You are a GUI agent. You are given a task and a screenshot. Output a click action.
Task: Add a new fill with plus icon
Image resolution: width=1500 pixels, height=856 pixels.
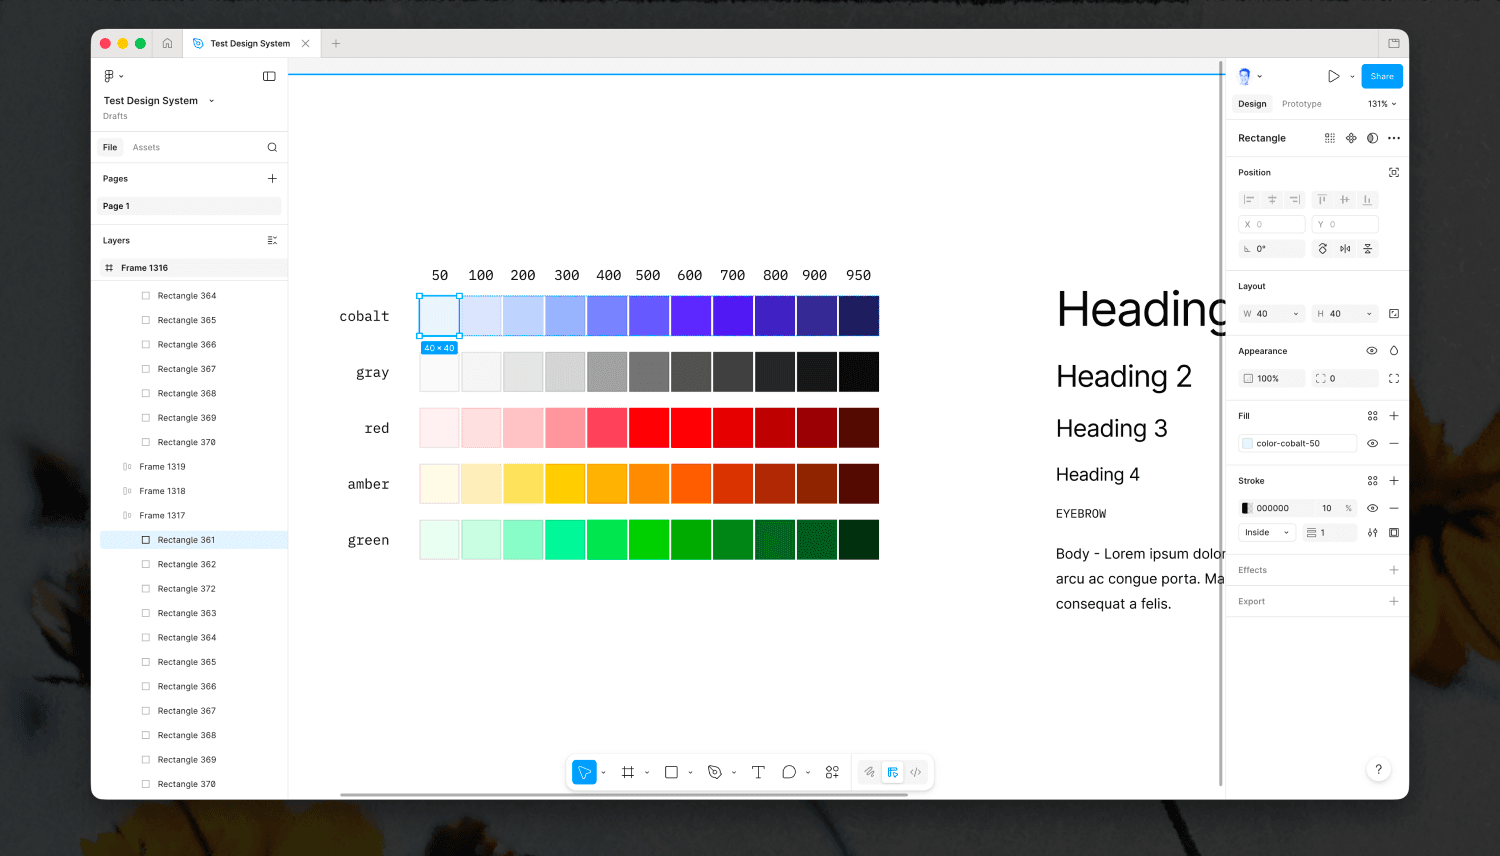click(x=1394, y=416)
